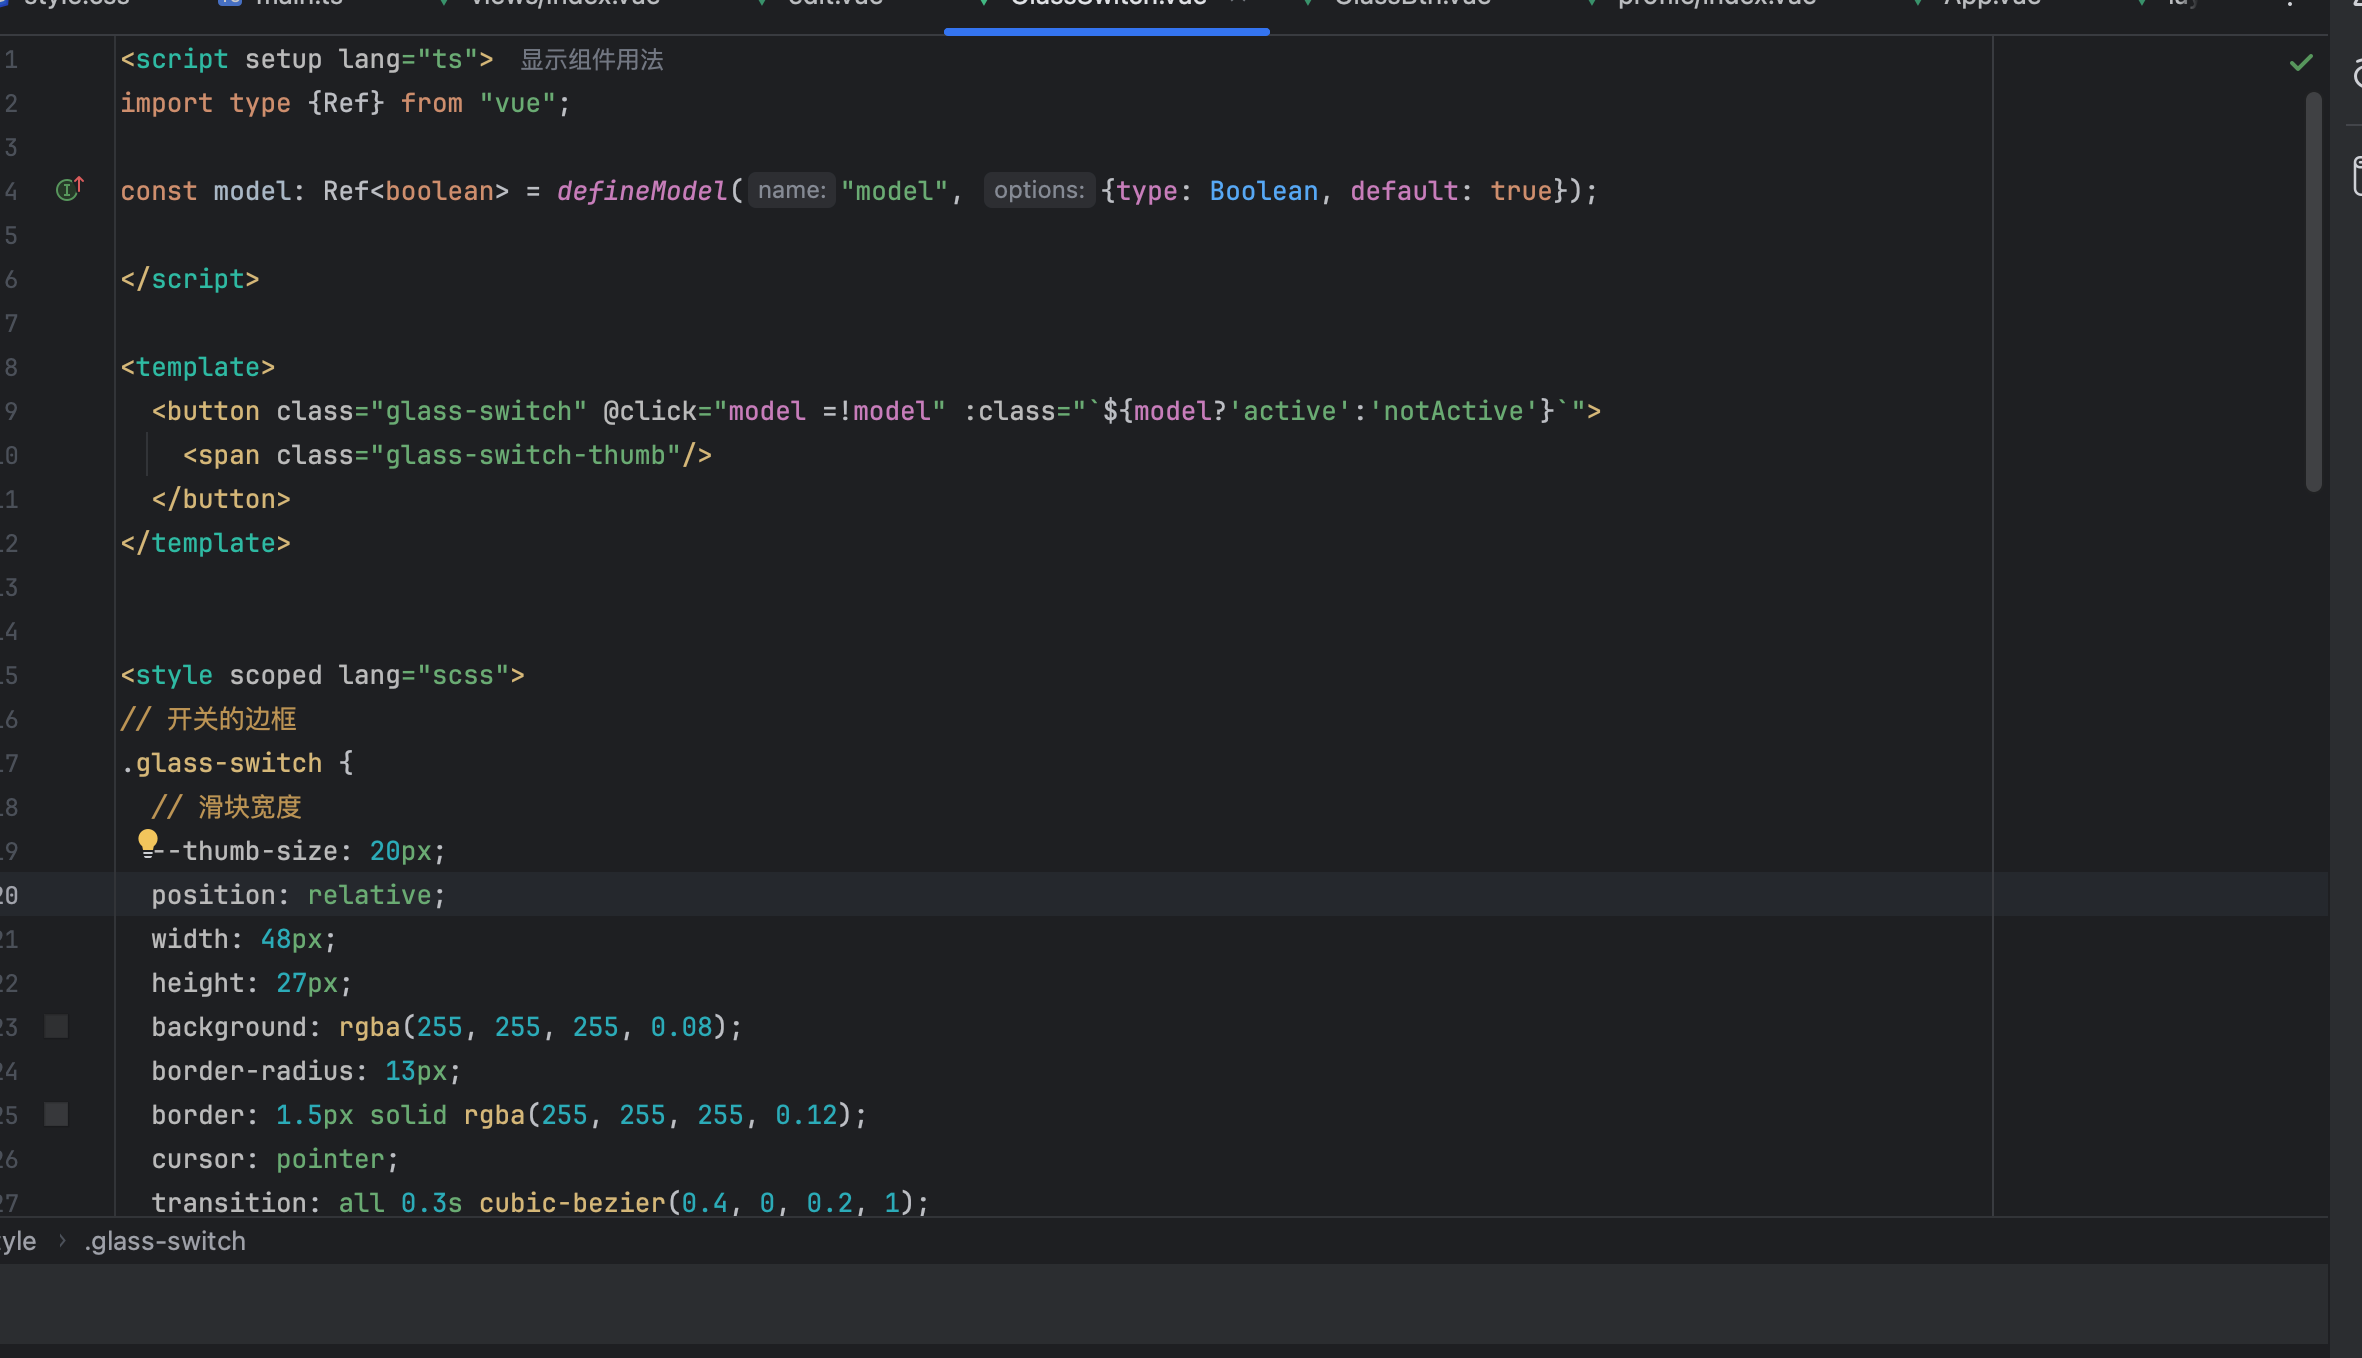The height and width of the screenshot is (1358, 2362).
Task: Place cursor on the defineModel function call
Action: tap(642, 191)
